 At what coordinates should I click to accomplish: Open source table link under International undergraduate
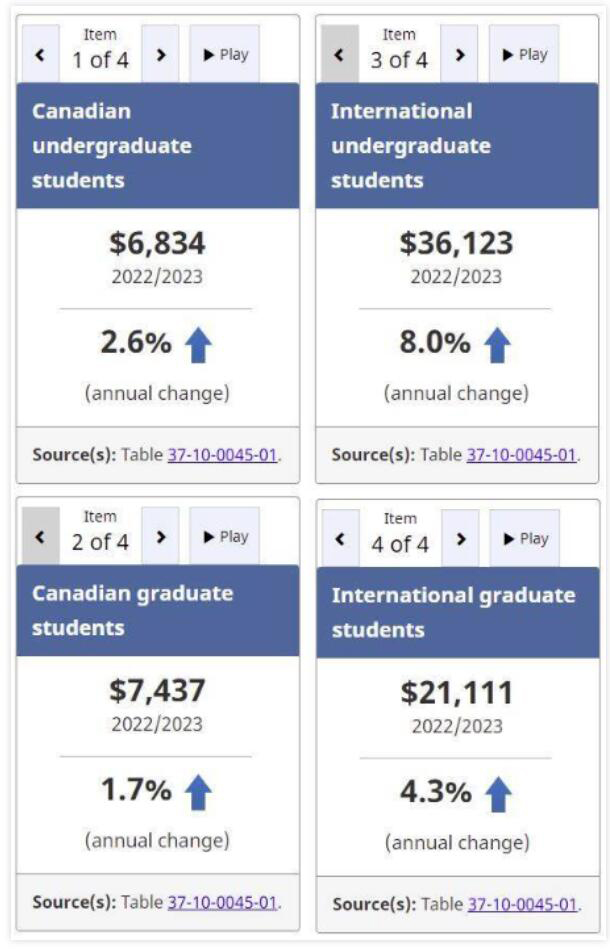pyautogui.click(x=522, y=454)
